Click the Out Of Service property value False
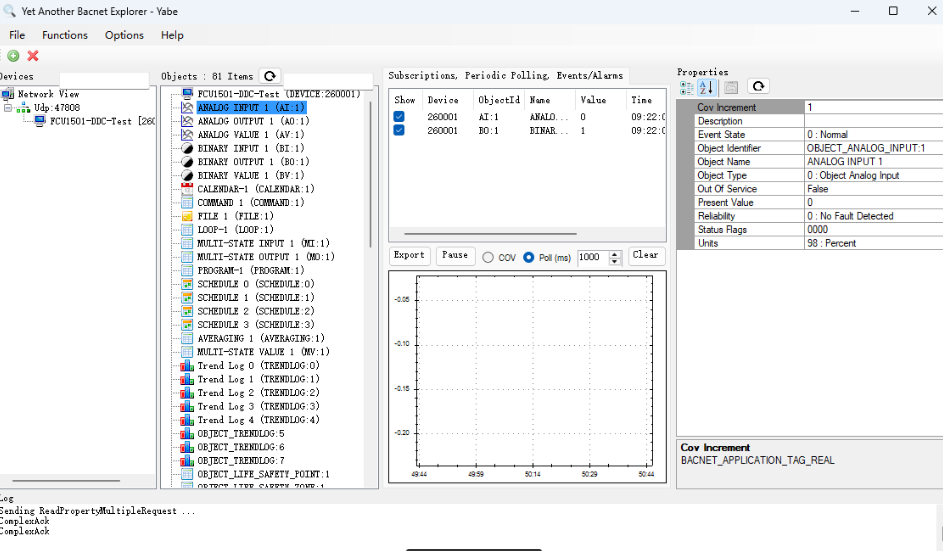This screenshot has height=551, width=943. (818, 189)
